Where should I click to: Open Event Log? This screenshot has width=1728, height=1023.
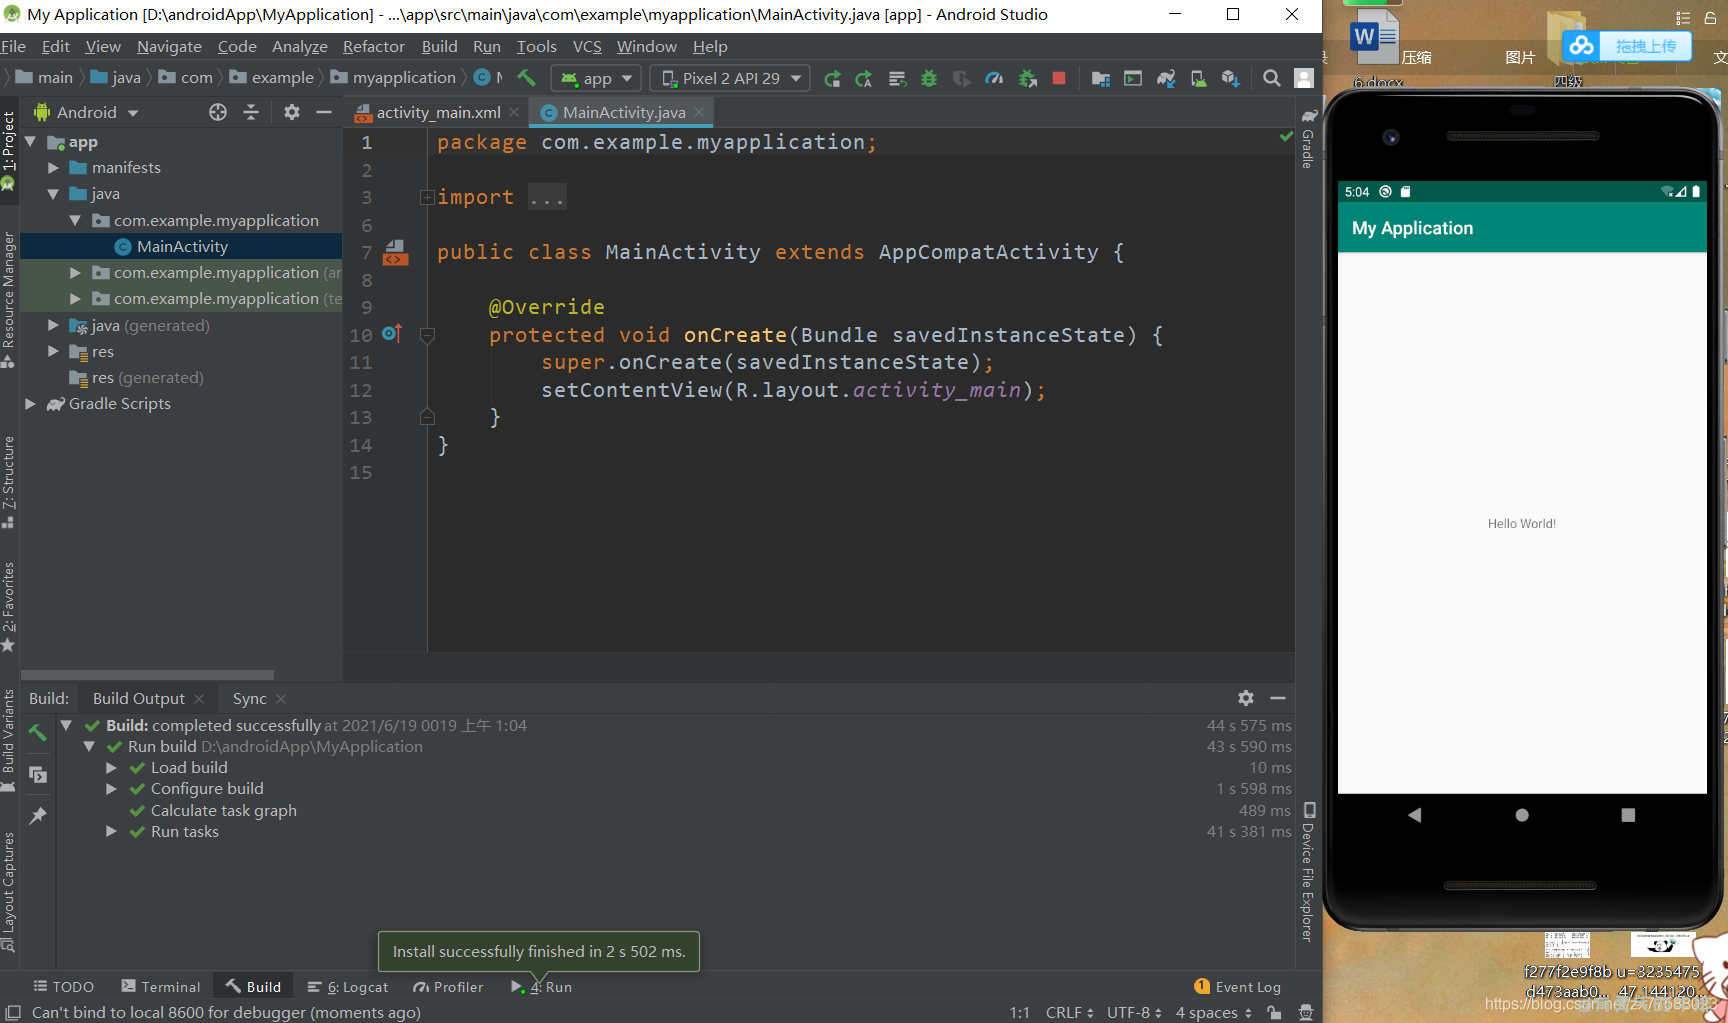(1238, 987)
